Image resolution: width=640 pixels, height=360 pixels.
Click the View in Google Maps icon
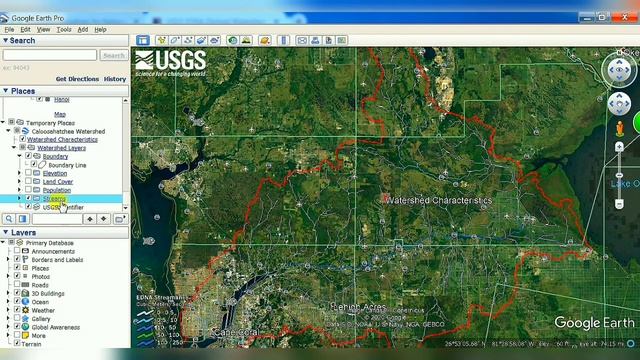(342, 40)
